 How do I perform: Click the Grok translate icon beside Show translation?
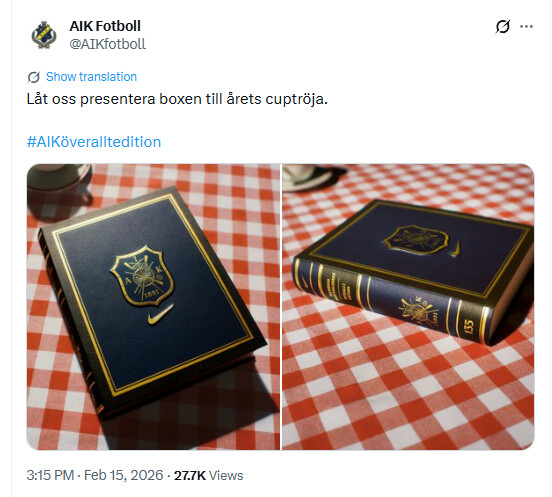coord(33,77)
